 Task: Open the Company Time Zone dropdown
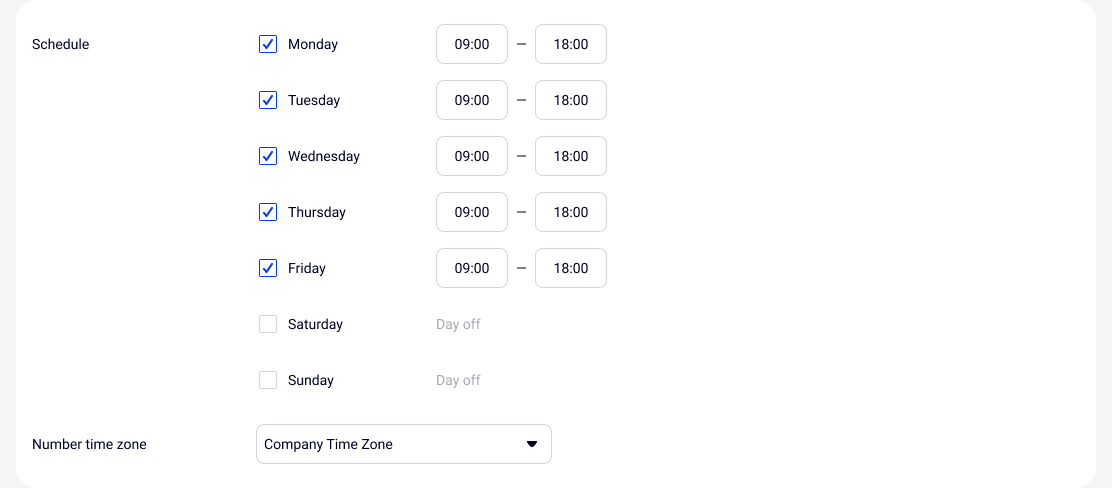pyautogui.click(x=403, y=444)
